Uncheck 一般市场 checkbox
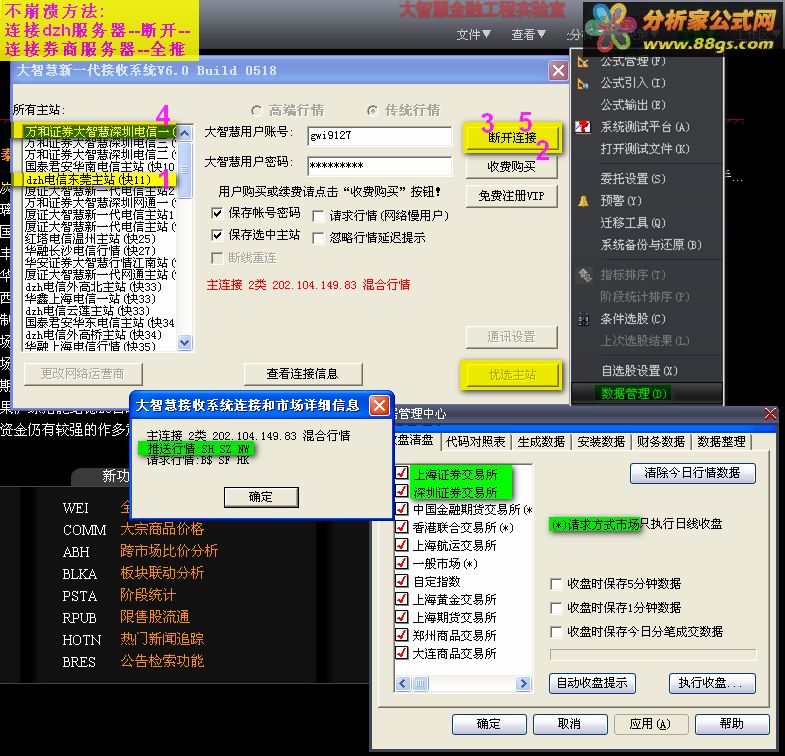This screenshot has height=756, width=785. [402, 563]
